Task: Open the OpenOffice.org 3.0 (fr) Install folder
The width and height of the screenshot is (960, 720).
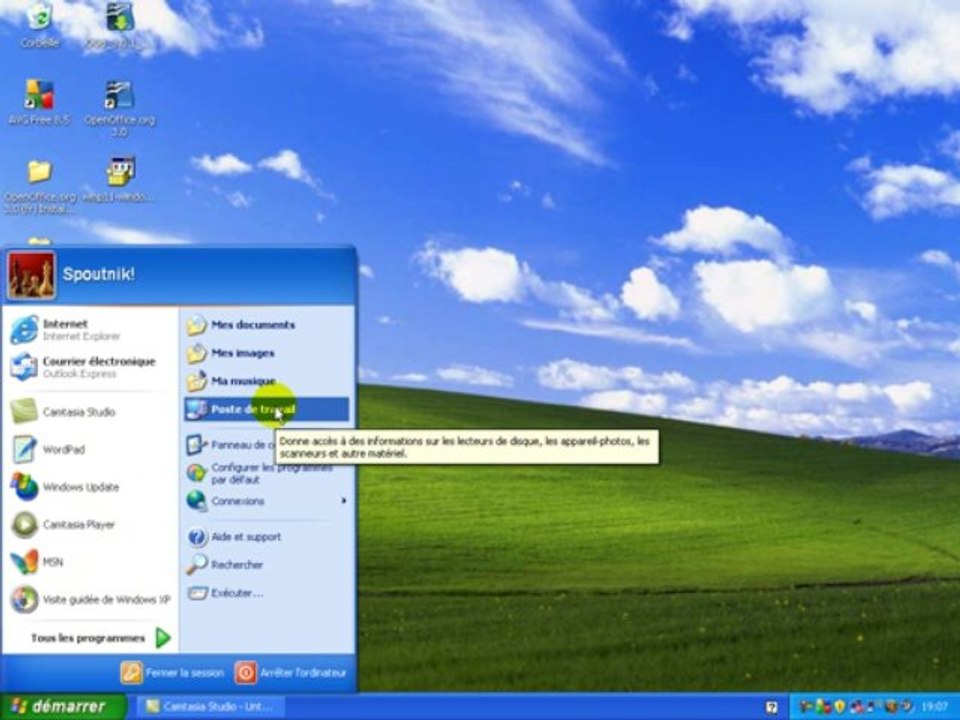Action: coord(39,185)
